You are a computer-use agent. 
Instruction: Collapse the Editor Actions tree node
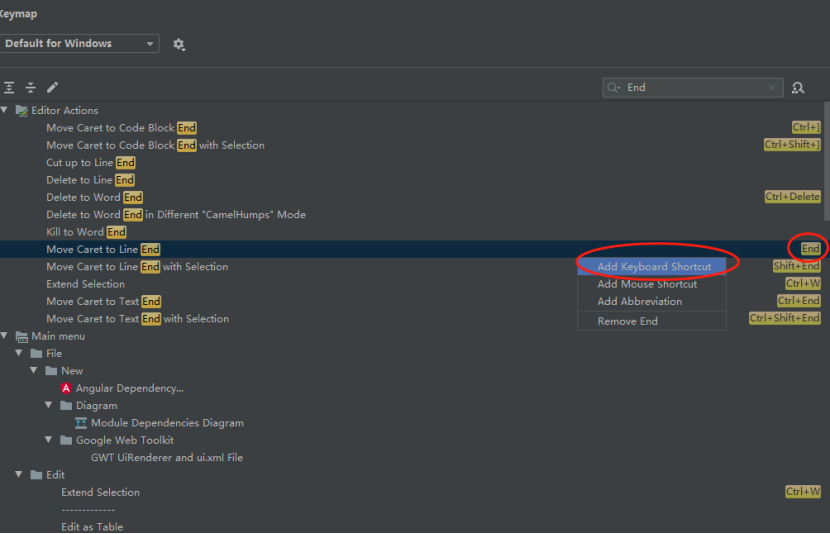coord(4,110)
